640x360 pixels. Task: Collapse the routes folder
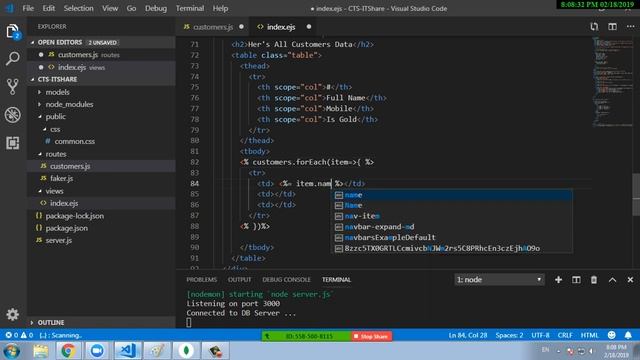(102, 154)
